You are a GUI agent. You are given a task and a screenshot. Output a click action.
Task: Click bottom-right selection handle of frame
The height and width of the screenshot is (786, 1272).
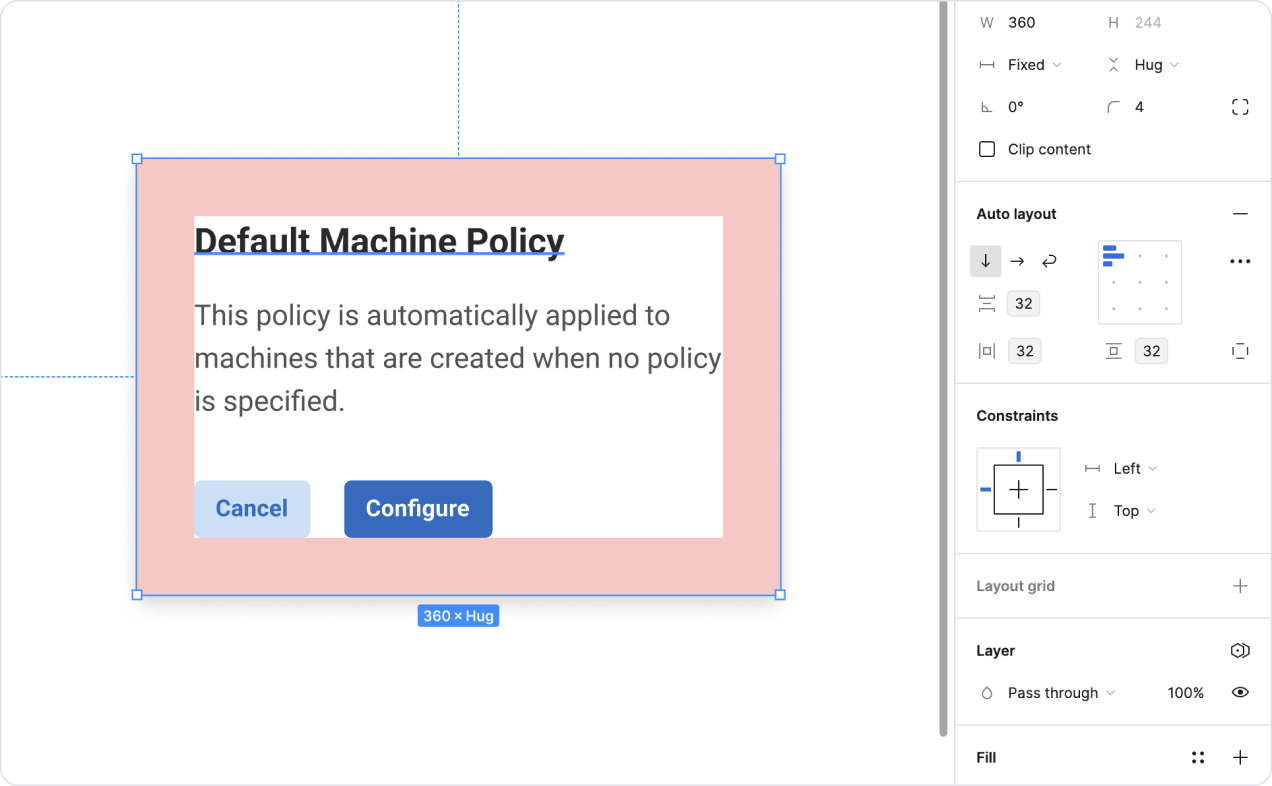(x=780, y=594)
